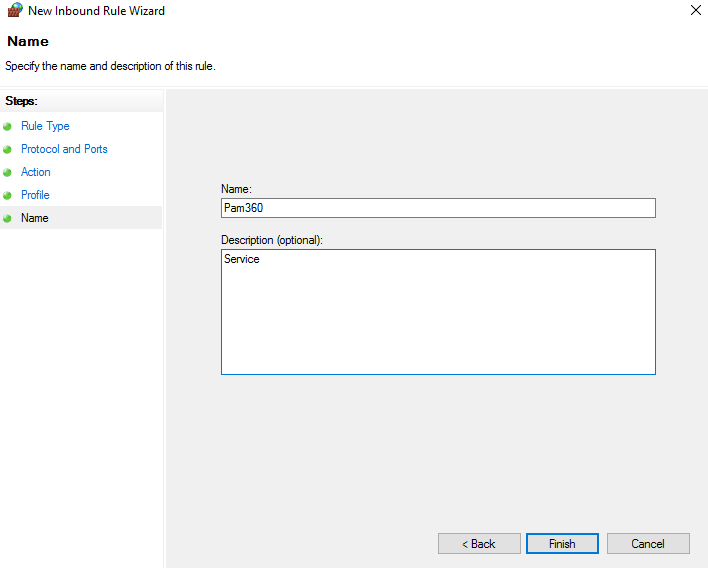
Task: Jump to the Action step
Action: pyautogui.click(x=36, y=172)
